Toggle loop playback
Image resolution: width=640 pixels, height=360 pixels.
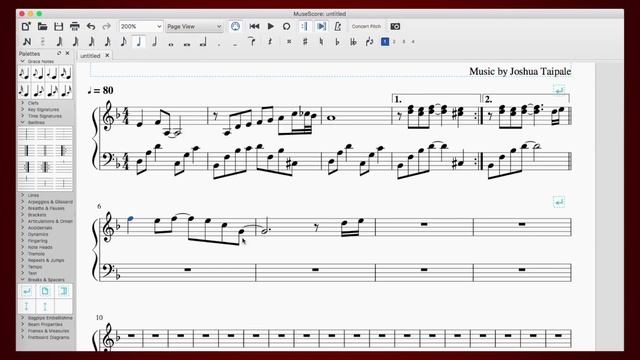click(x=287, y=27)
